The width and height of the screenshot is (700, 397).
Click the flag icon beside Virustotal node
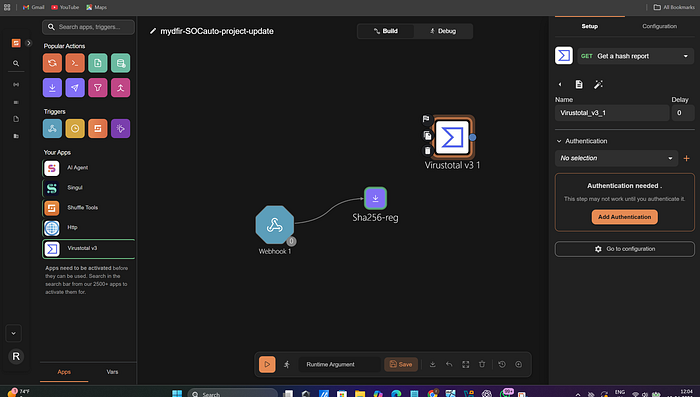click(x=426, y=119)
